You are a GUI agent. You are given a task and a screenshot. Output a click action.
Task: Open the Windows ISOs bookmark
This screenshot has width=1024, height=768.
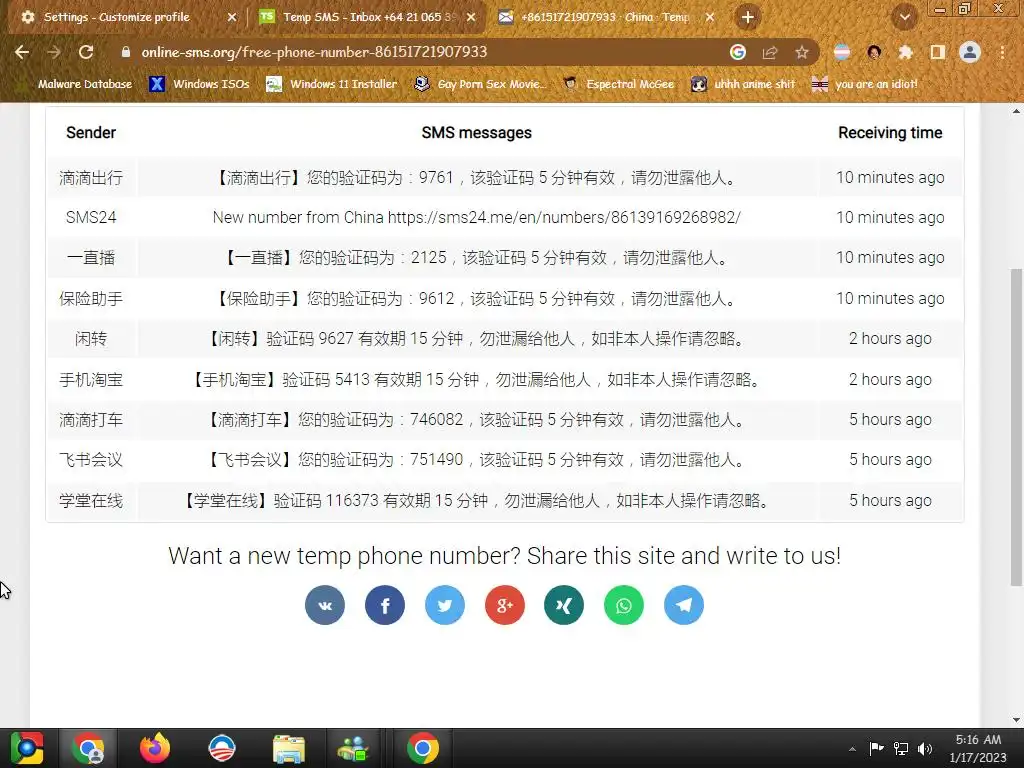[x=199, y=84]
